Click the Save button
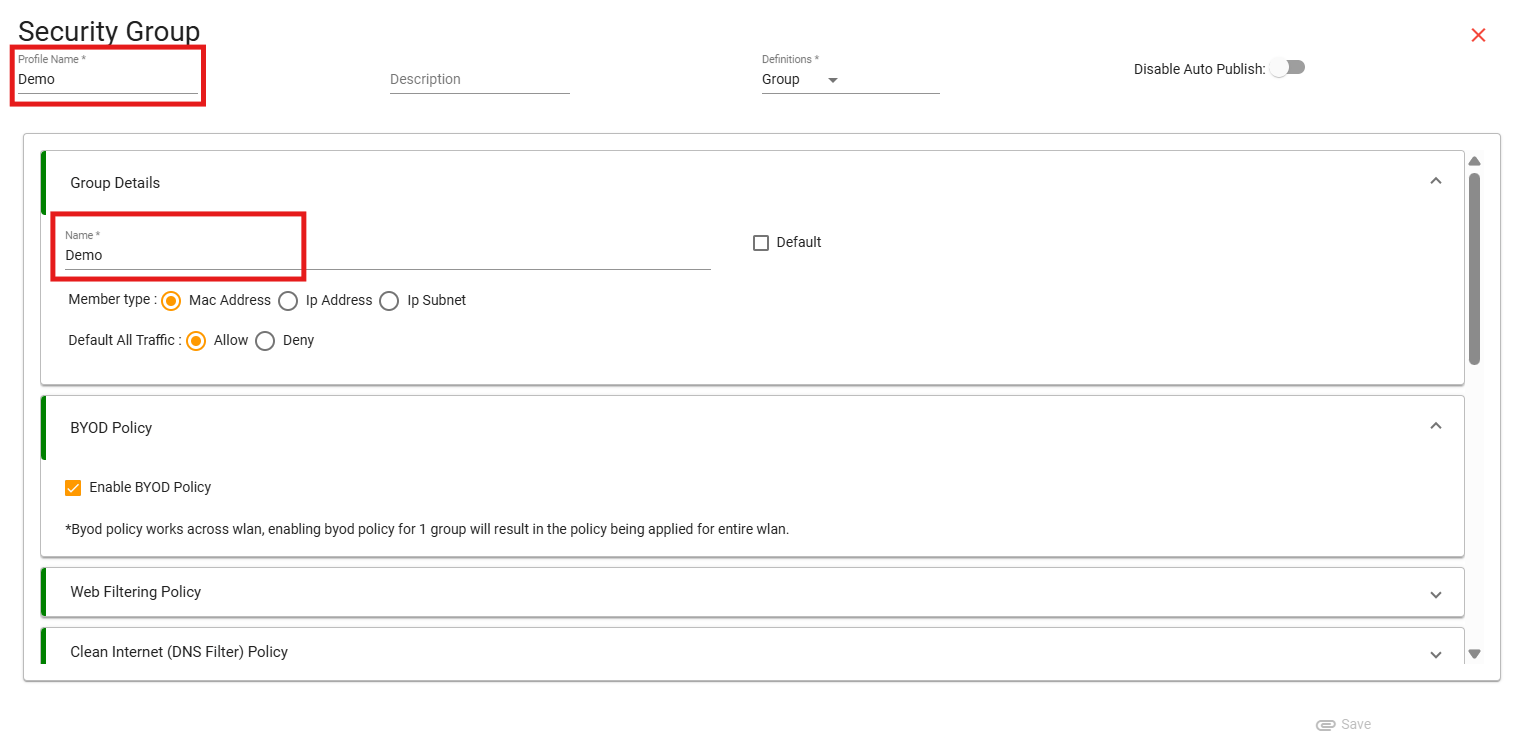This screenshot has height=747, width=1522. pyautogui.click(x=1344, y=724)
